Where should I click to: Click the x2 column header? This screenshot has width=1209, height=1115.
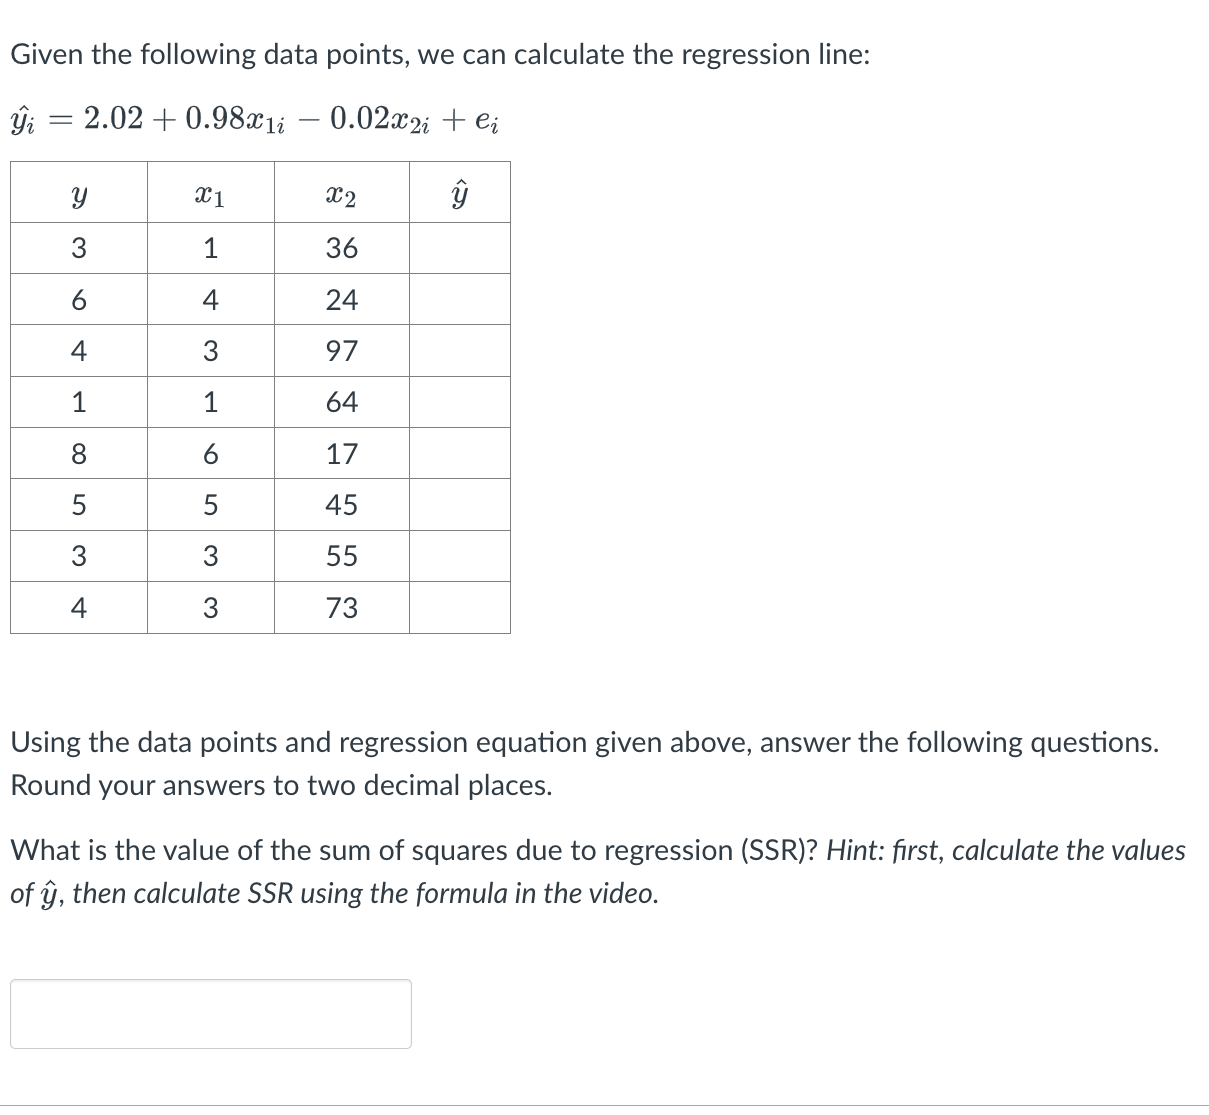click(342, 194)
